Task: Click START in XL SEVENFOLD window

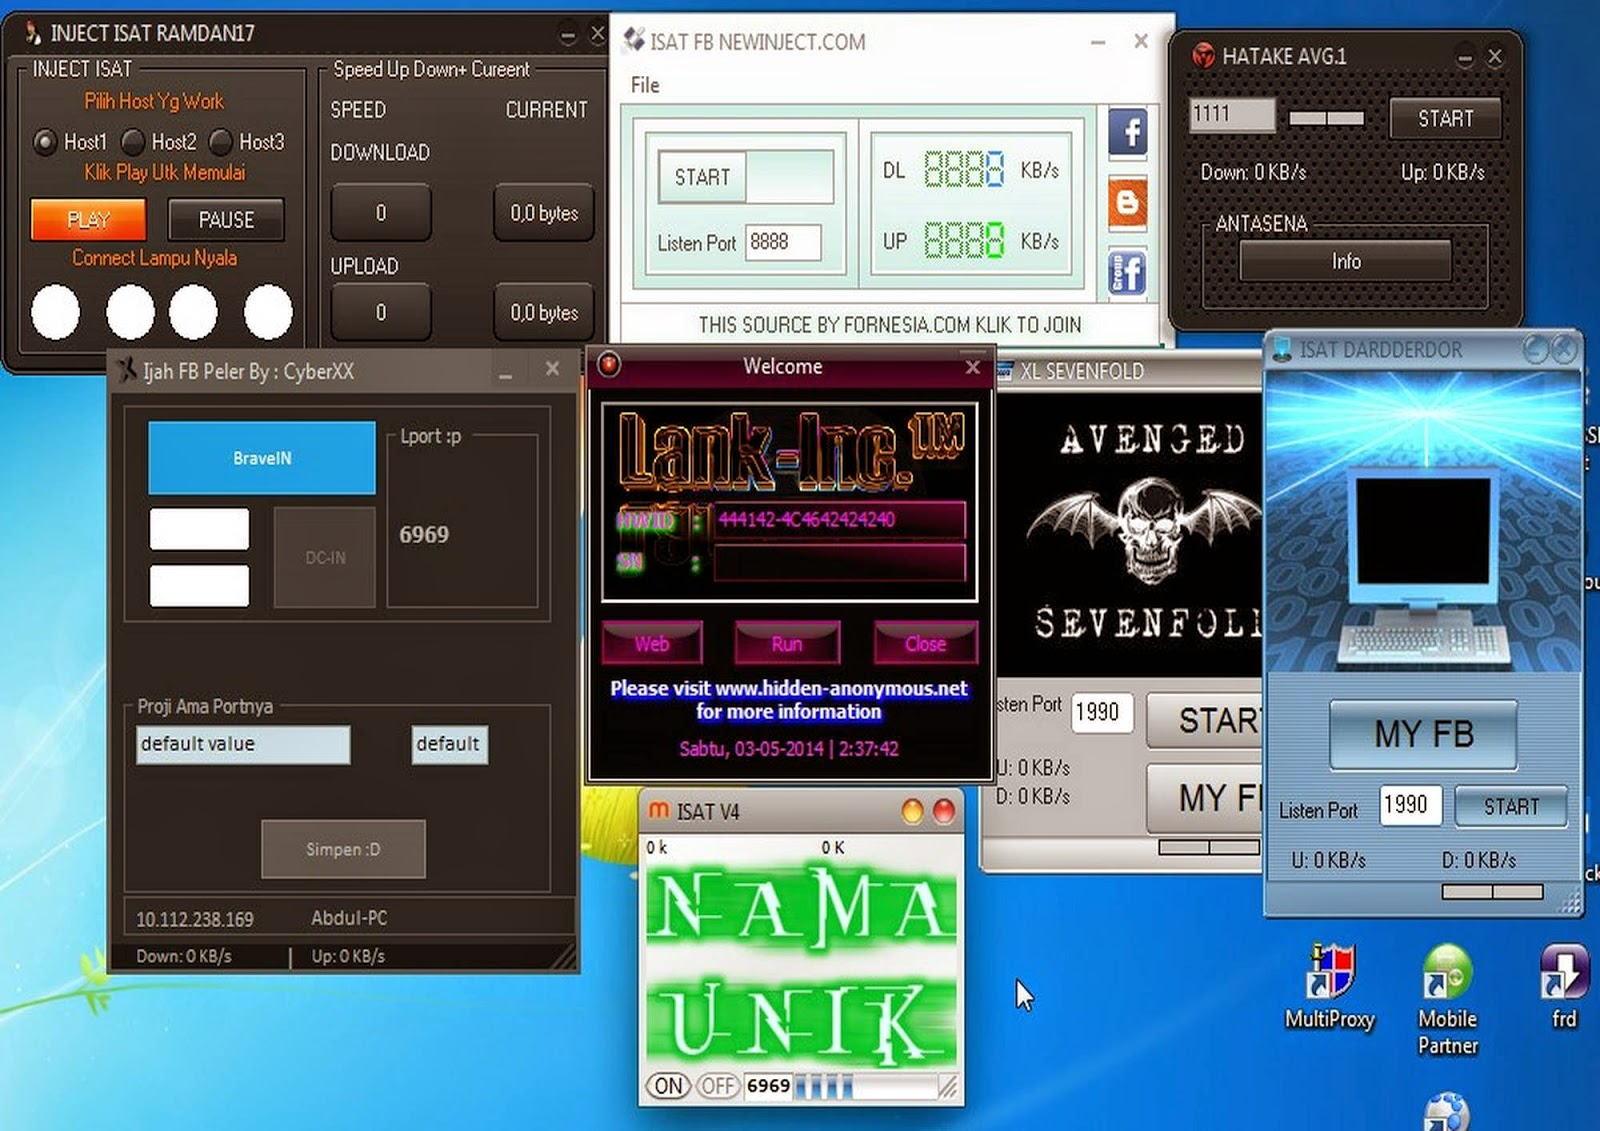Action: click(1205, 720)
